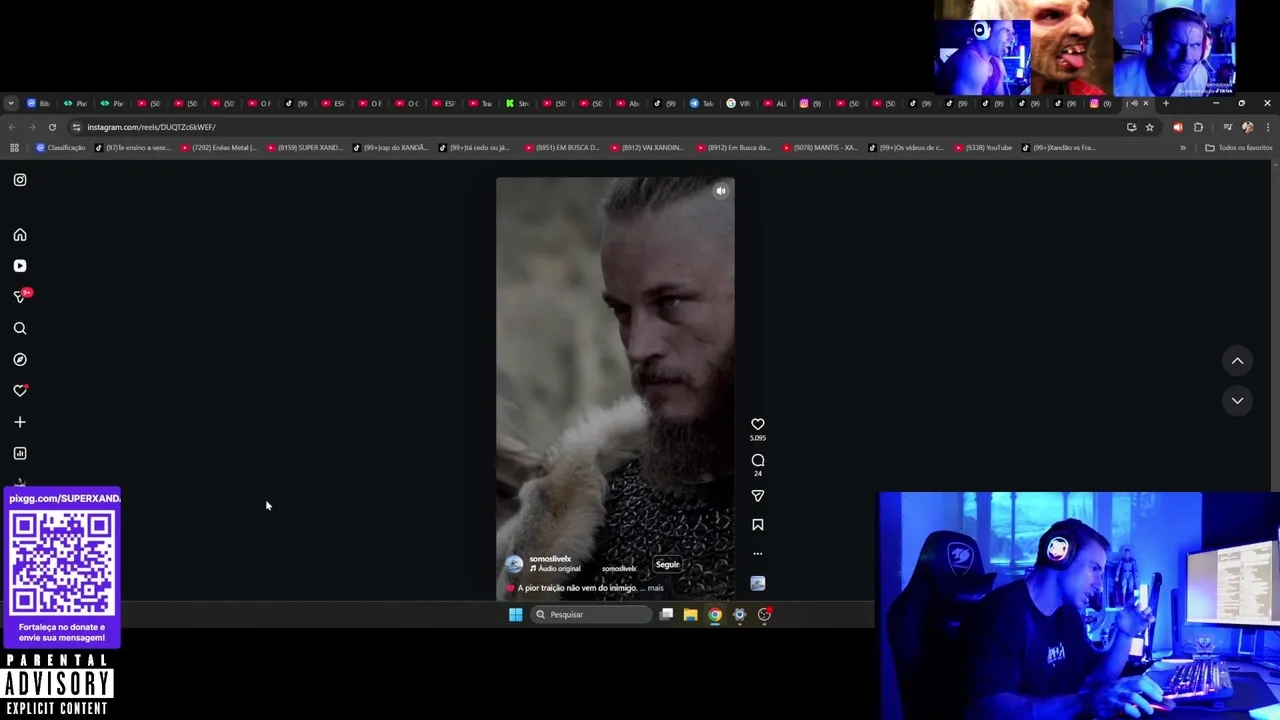
Task: Open the apps grid in bookmarks bar
Action: [x=14, y=148]
